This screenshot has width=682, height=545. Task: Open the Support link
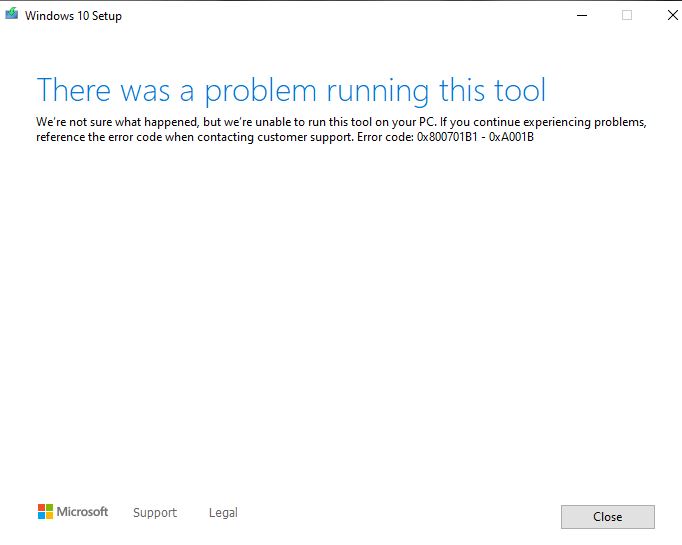tap(154, 513)
